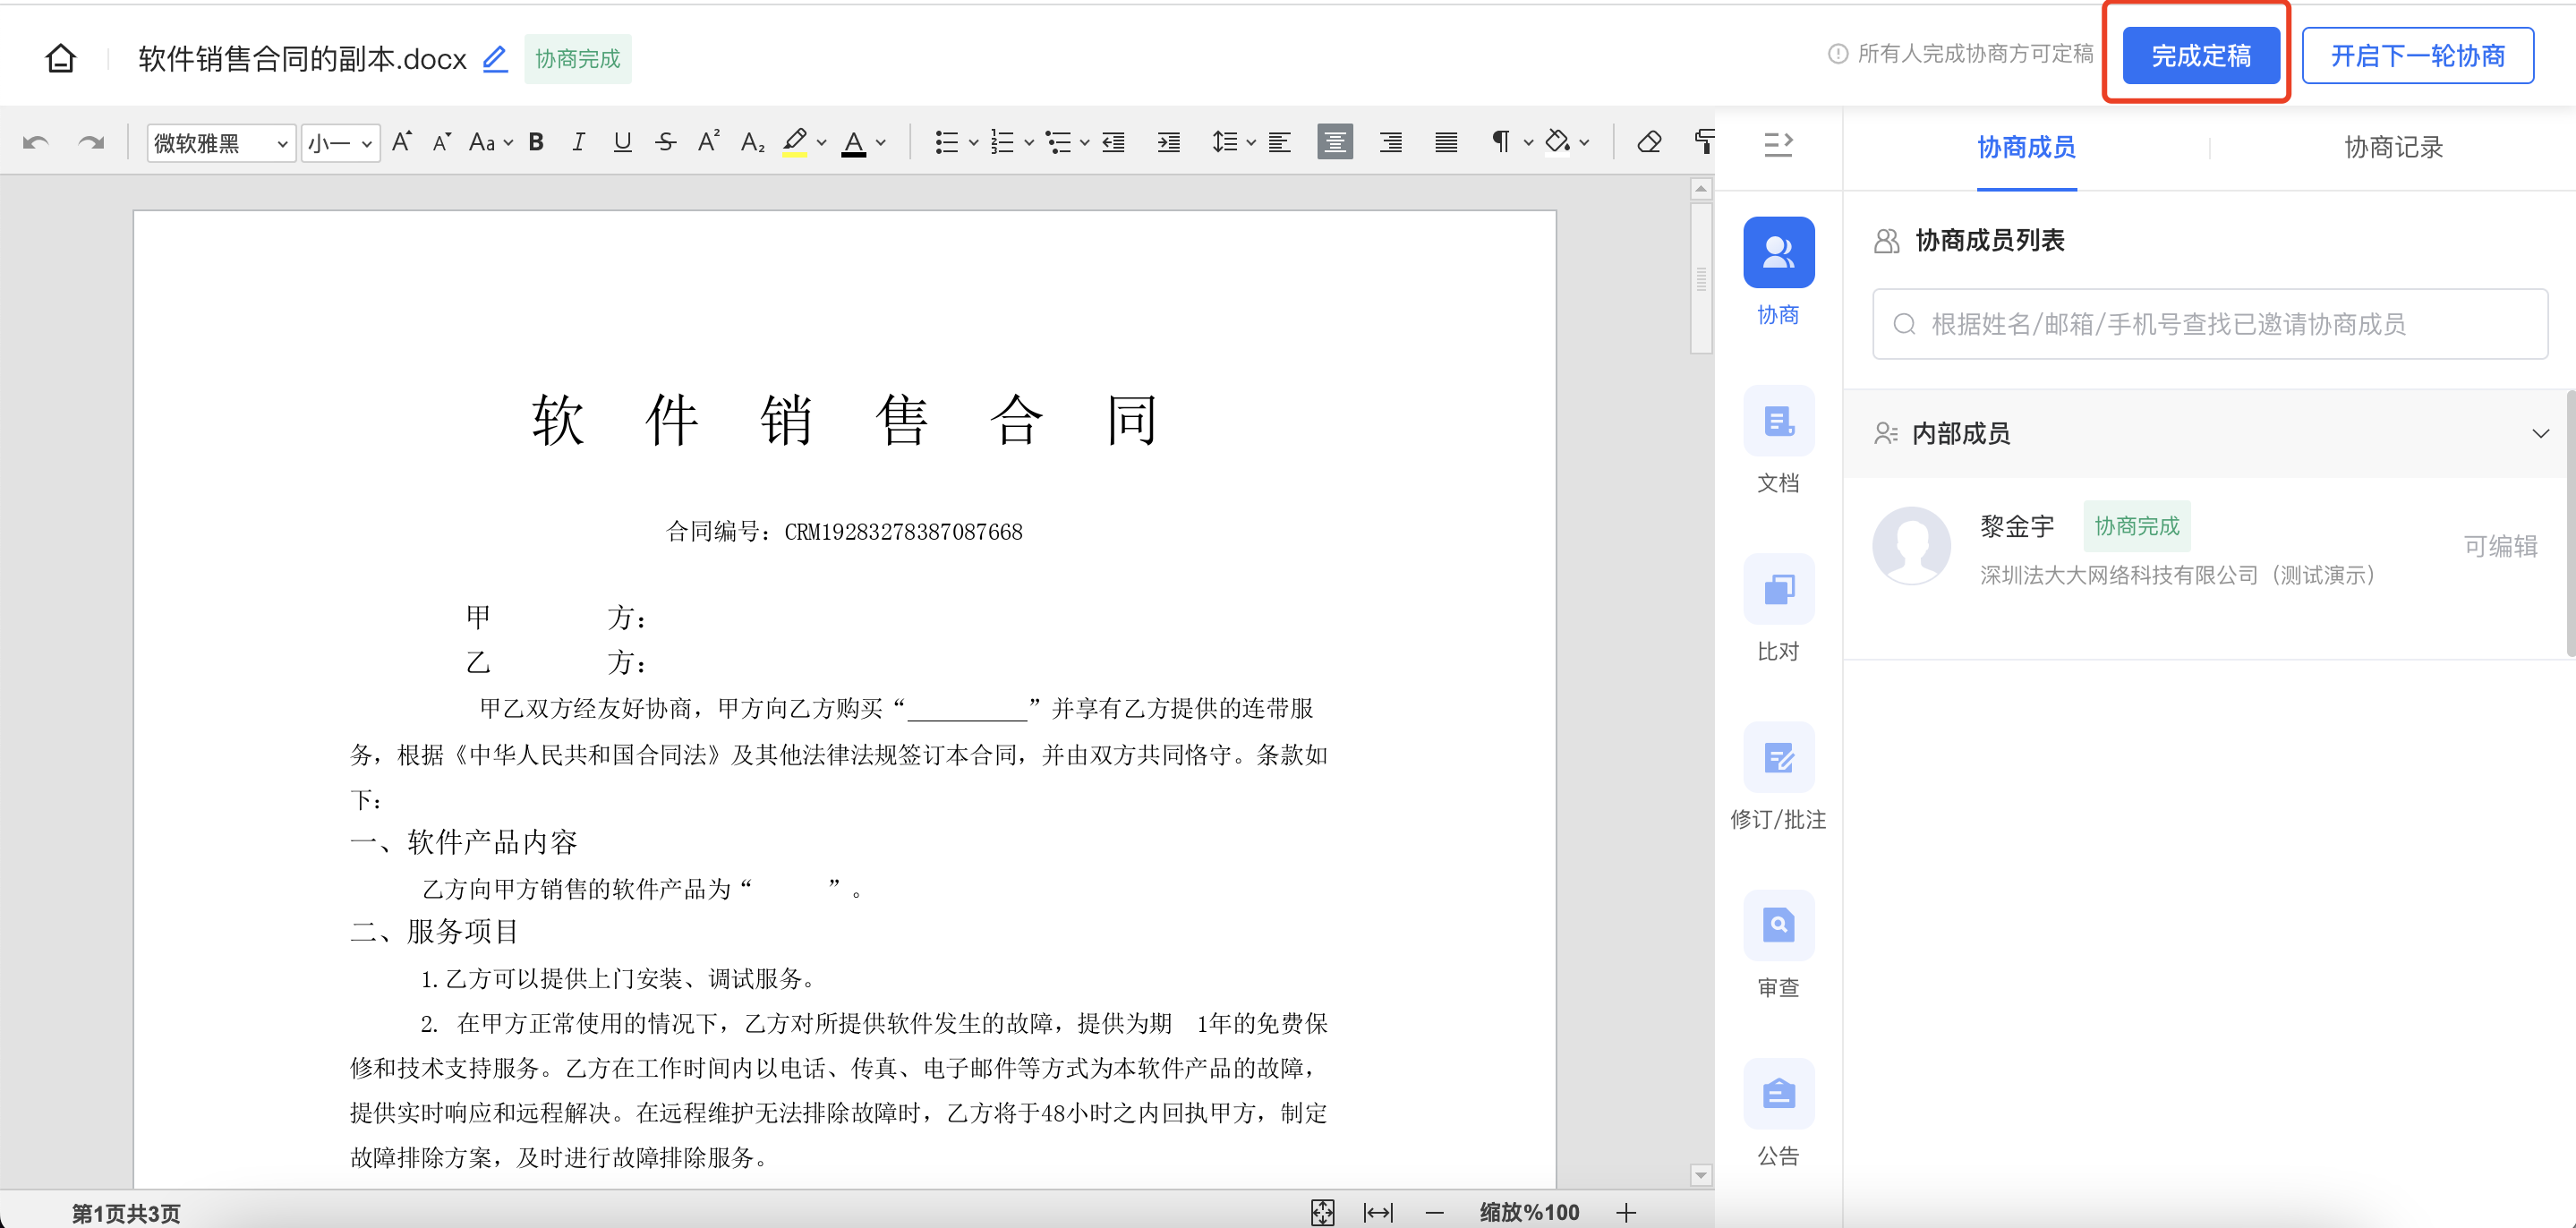Open the line spacing dropdown
Viewport: 2576px width, 1228px height.
coord(1250,143)
